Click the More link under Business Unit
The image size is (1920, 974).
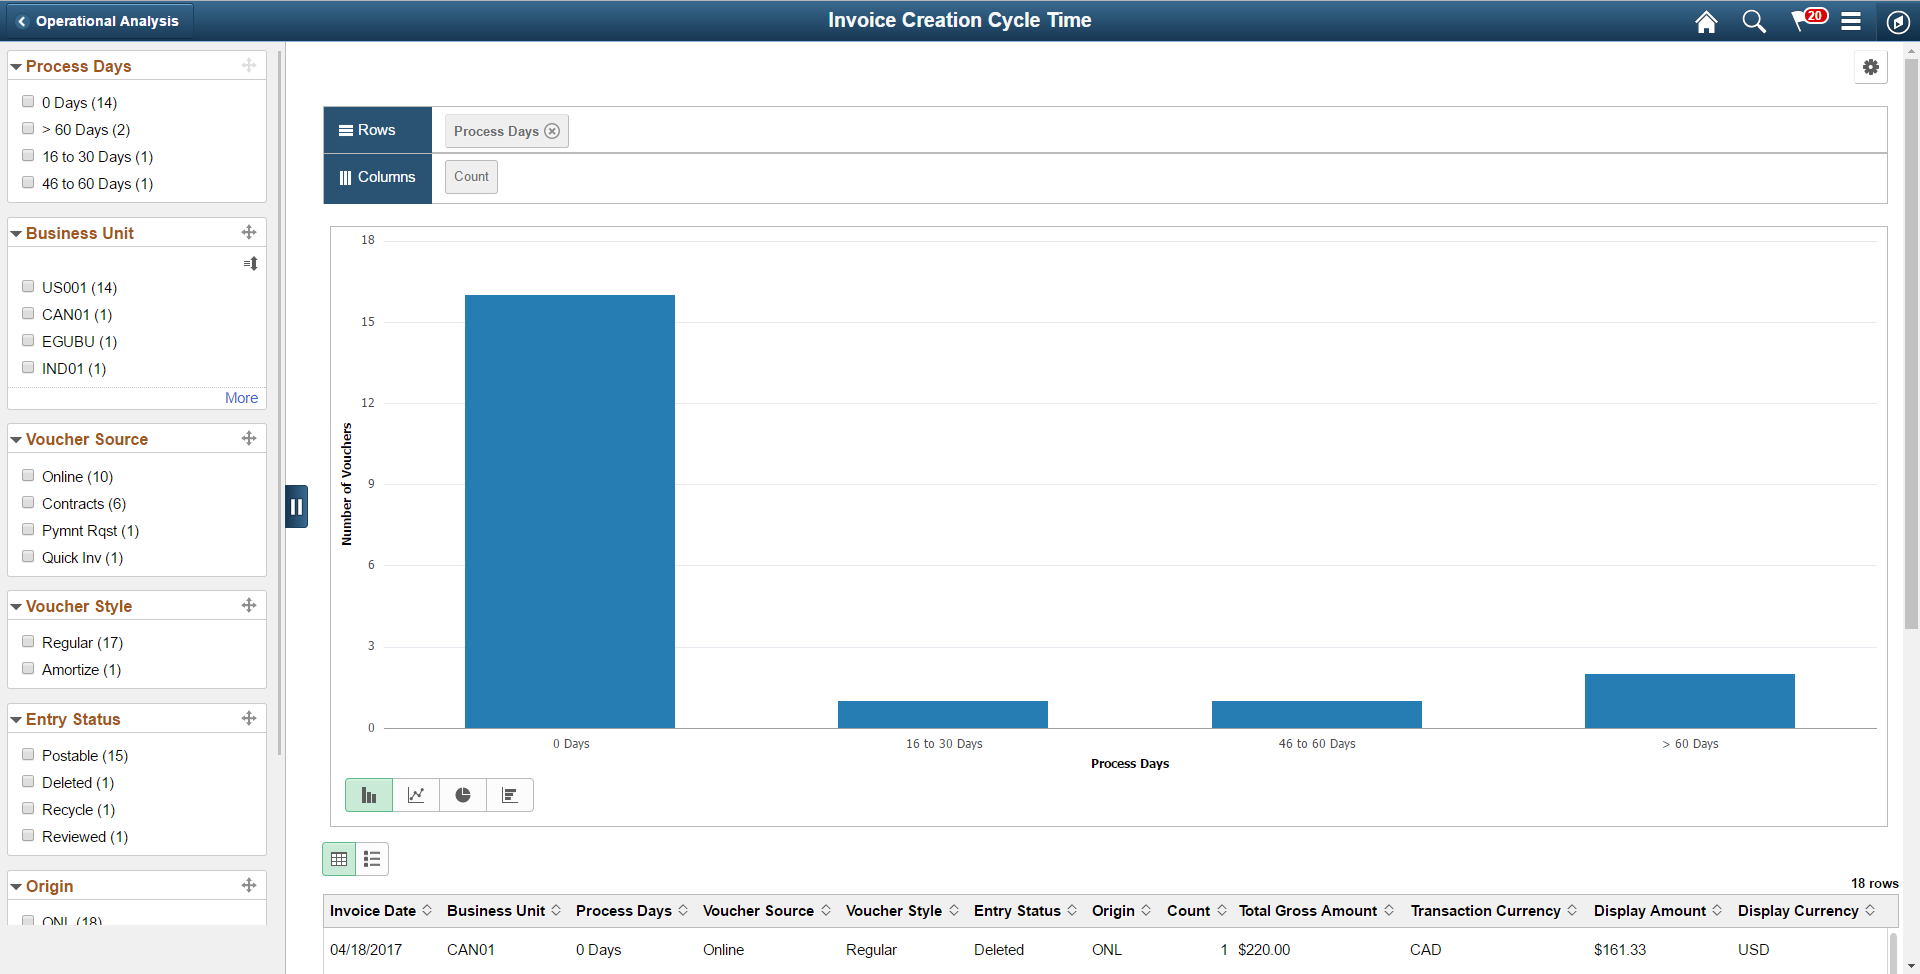click(x=241, y=397)
